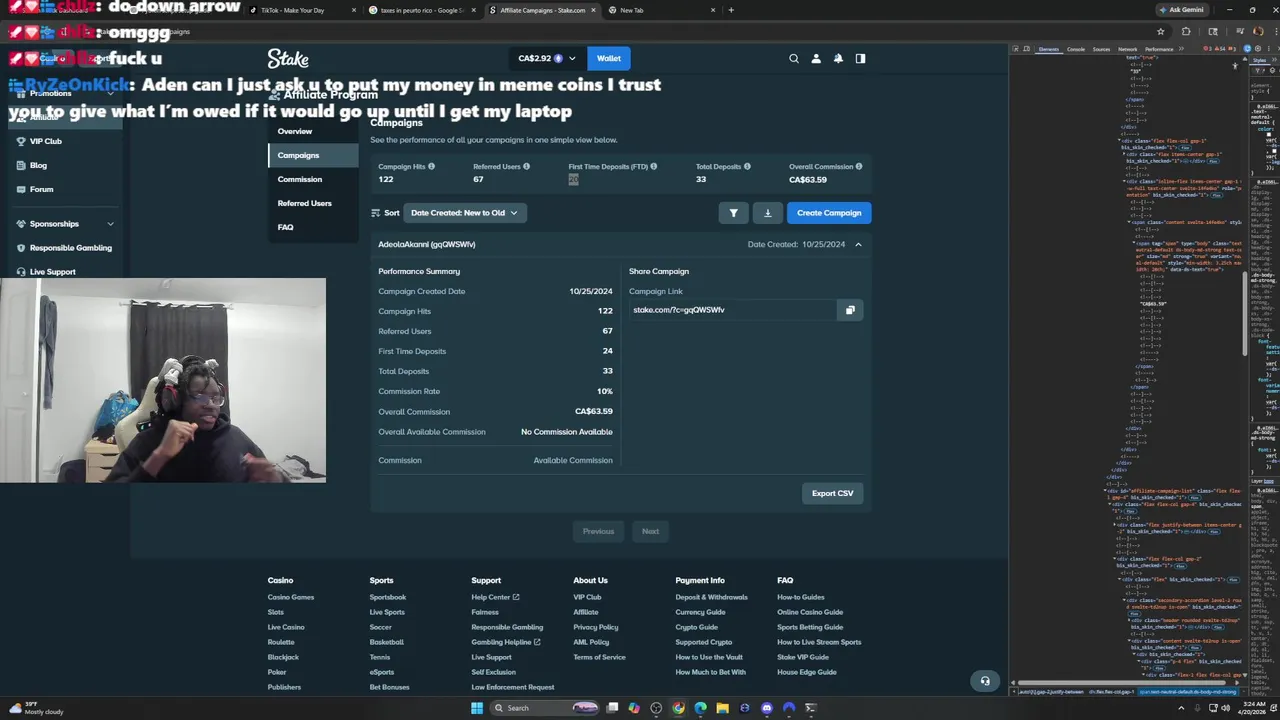Switch to the DevTools Network tab
Image resolution: width=1280 pixels, height=720 pixels.
coord(1127,49)
